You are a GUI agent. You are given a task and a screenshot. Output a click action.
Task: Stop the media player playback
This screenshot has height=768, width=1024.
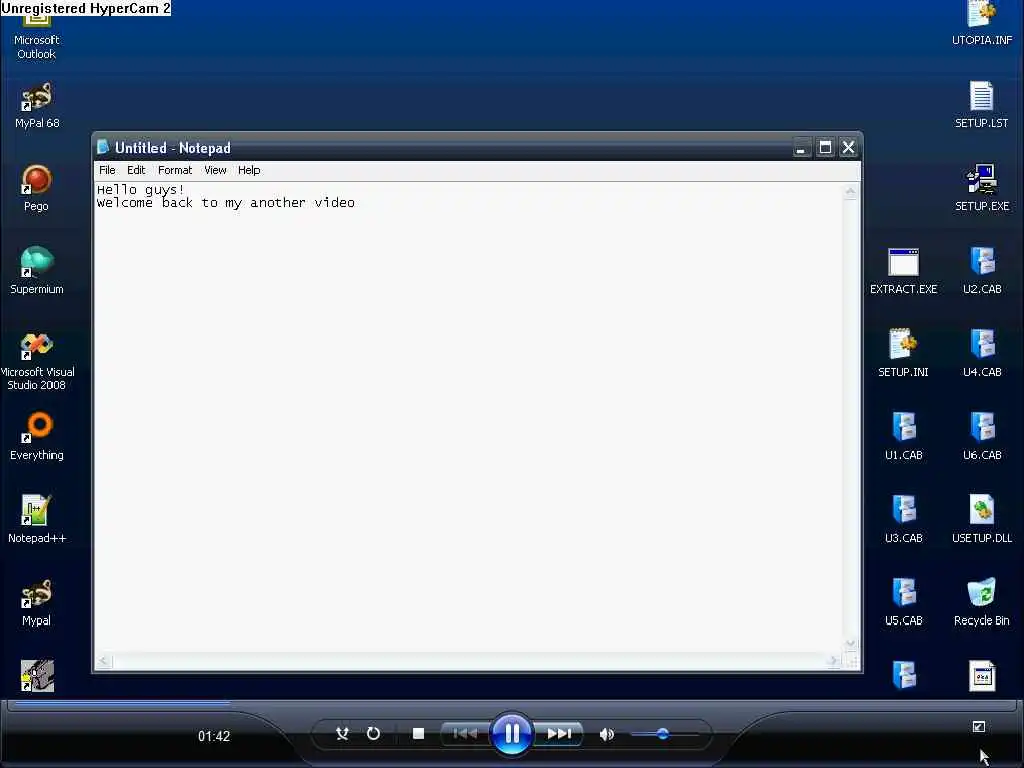pyautogui.click(x=419, y=733)
